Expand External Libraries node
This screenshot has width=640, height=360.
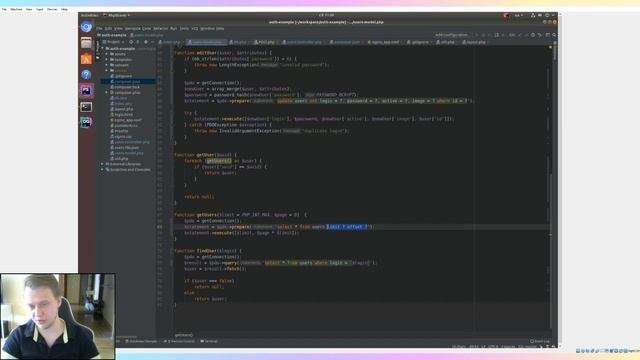(102, 164)
